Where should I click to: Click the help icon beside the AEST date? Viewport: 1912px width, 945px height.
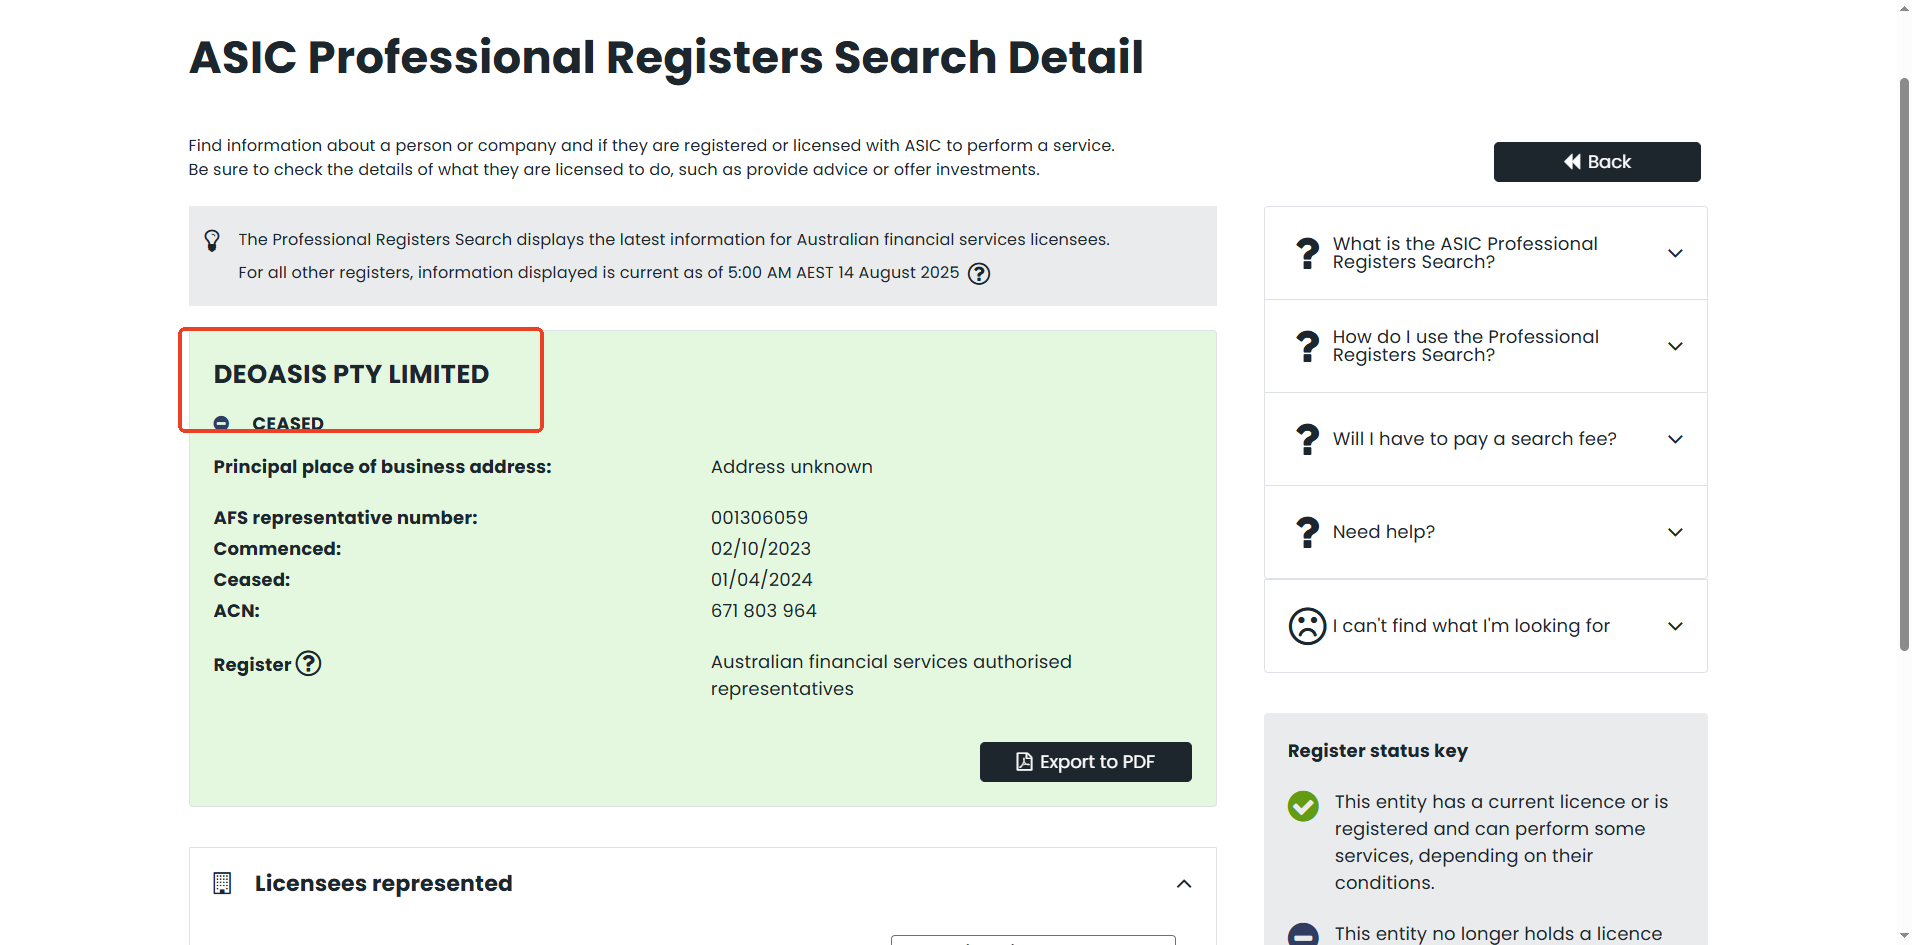979,274
